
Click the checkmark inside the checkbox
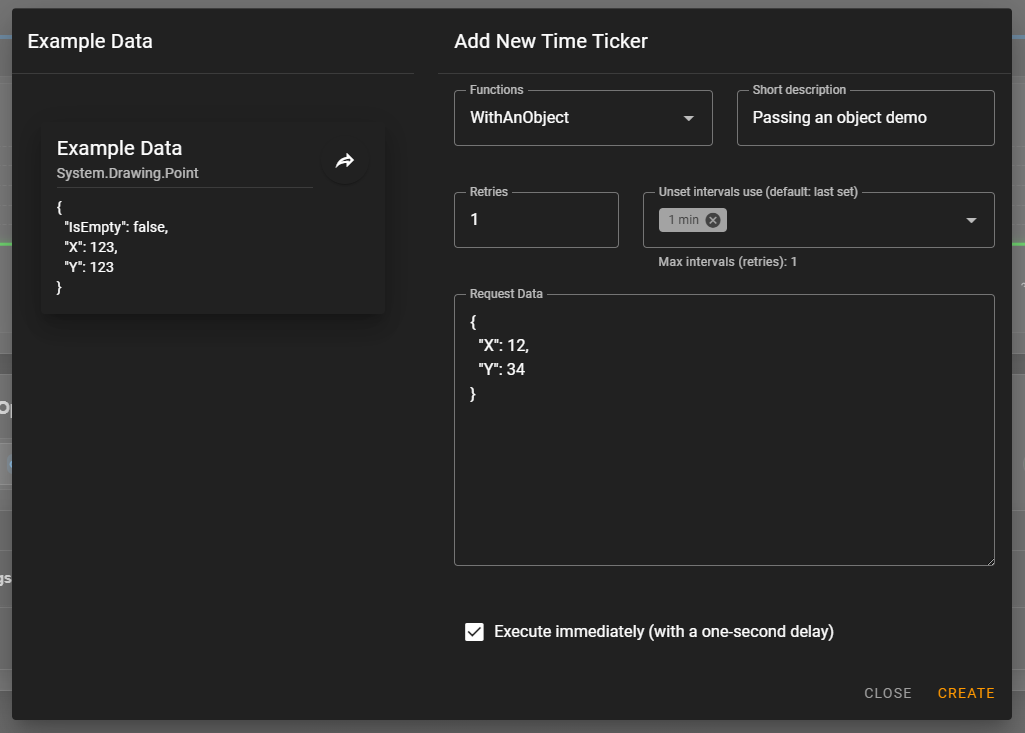click(x=474, y=631)
